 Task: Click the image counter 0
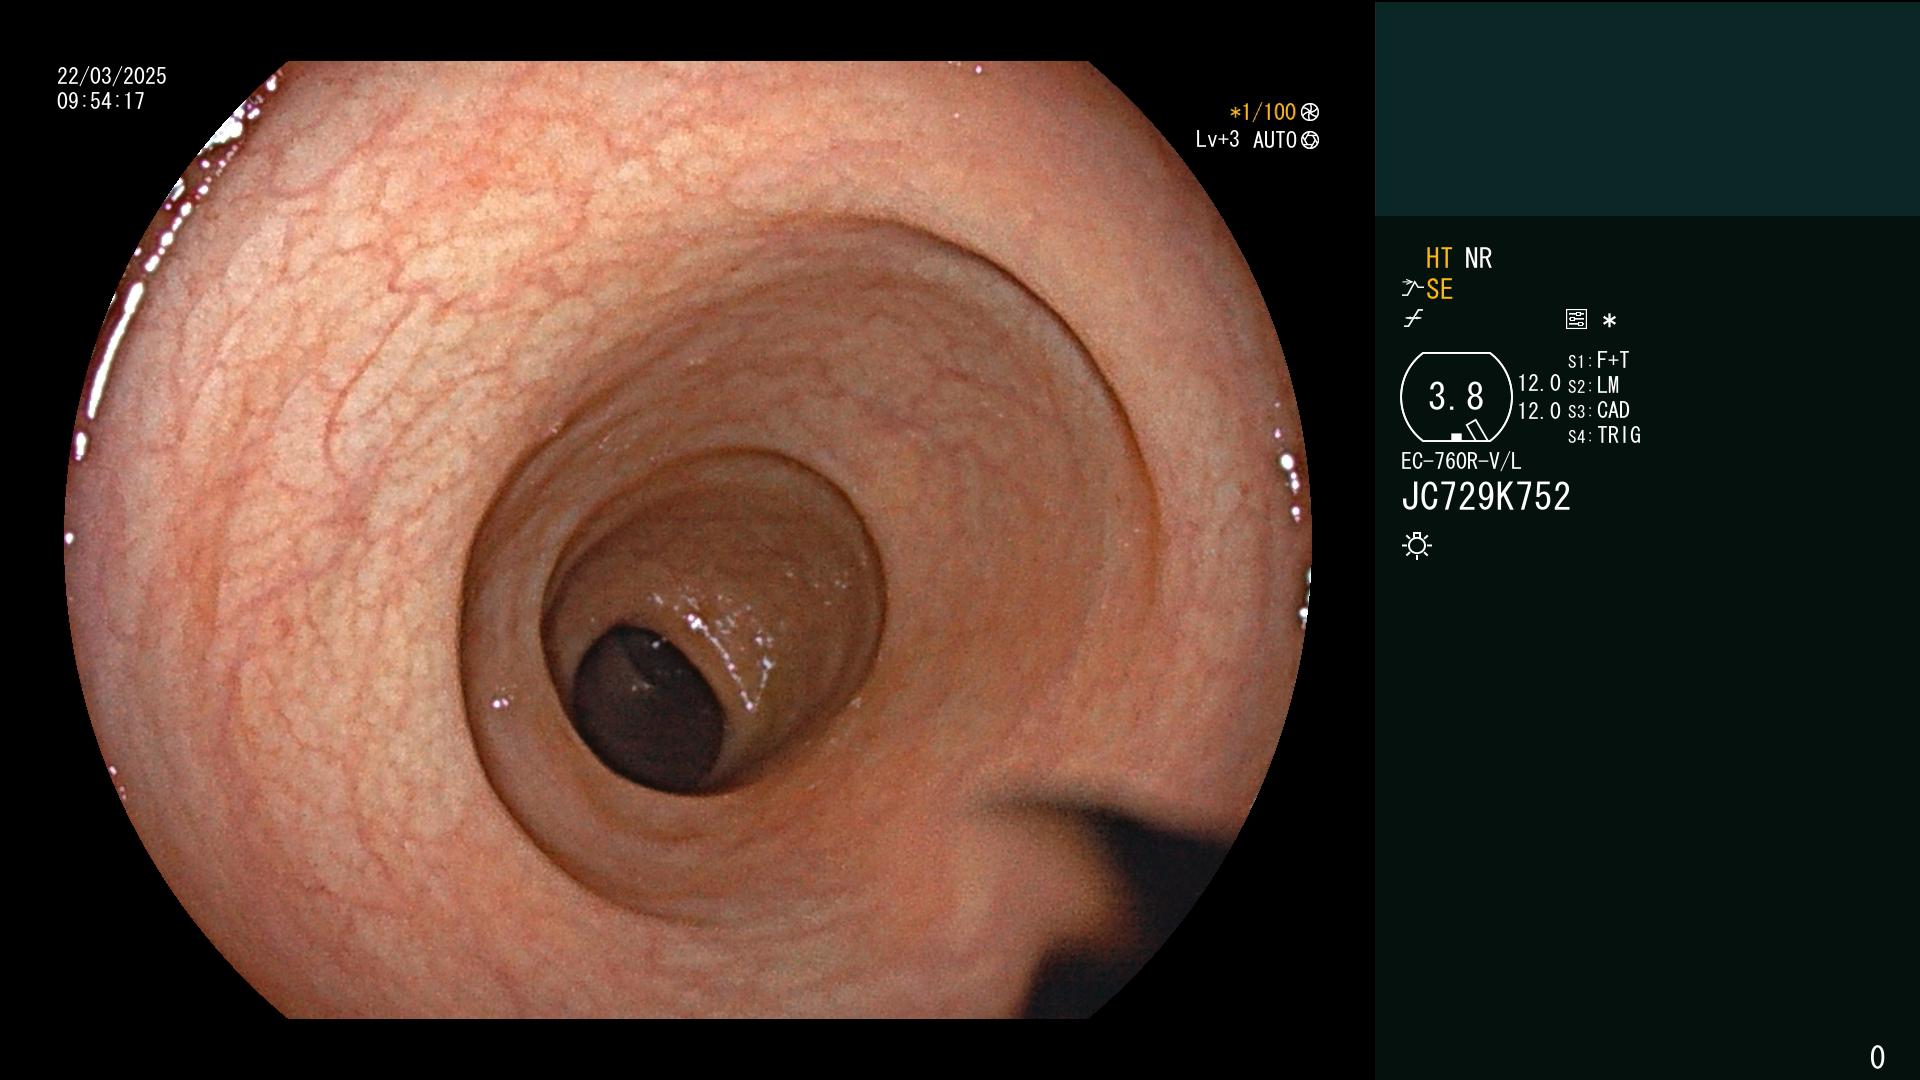coord(1877,1057)
